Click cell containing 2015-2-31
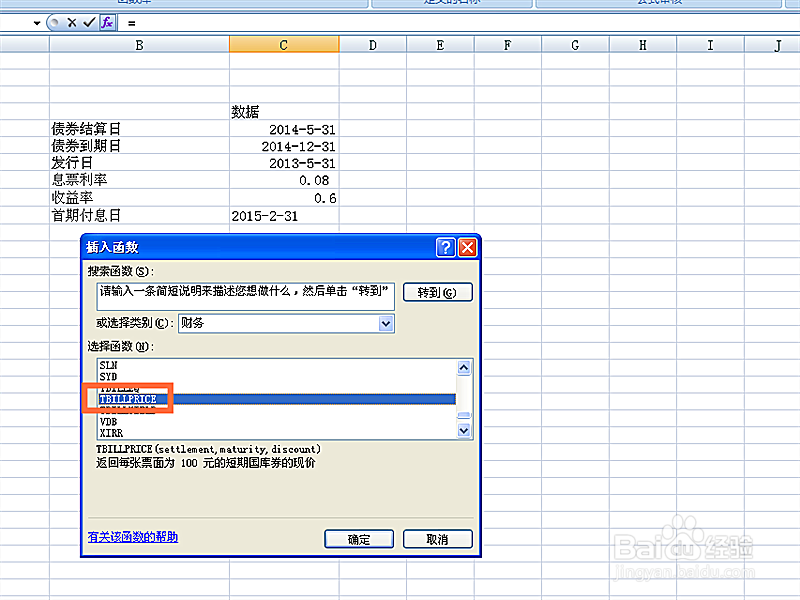Image resolution: width=800 pixels, height=600 pixels. click(284, 216)
